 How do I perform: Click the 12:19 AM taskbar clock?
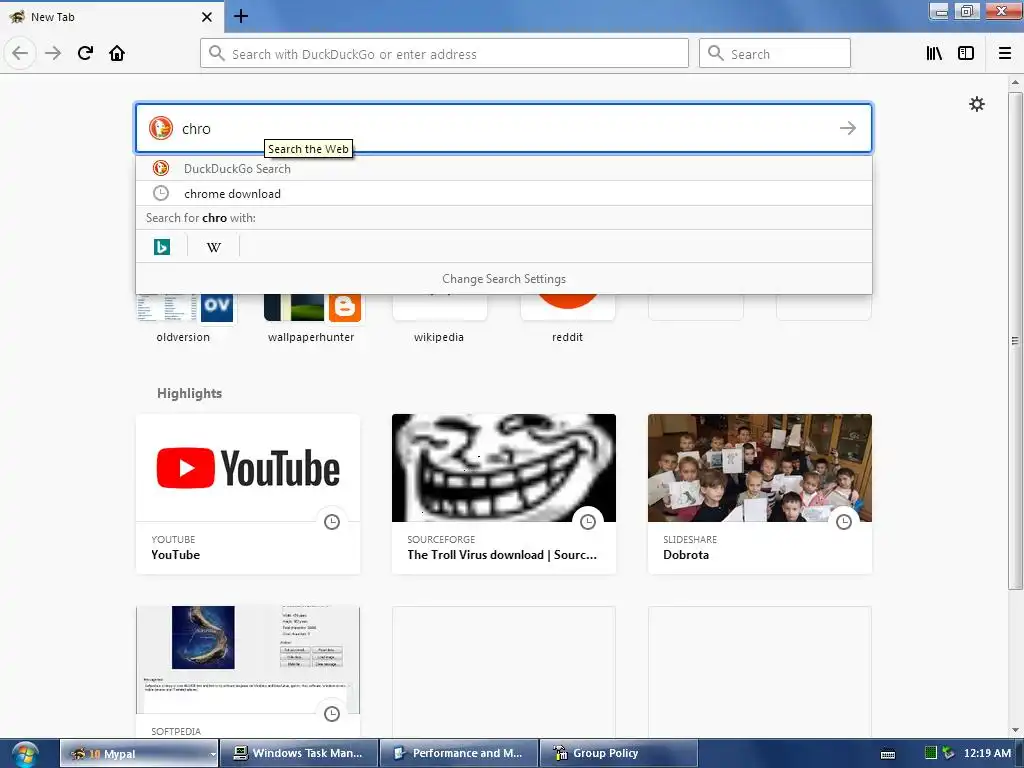coord(987,753)
